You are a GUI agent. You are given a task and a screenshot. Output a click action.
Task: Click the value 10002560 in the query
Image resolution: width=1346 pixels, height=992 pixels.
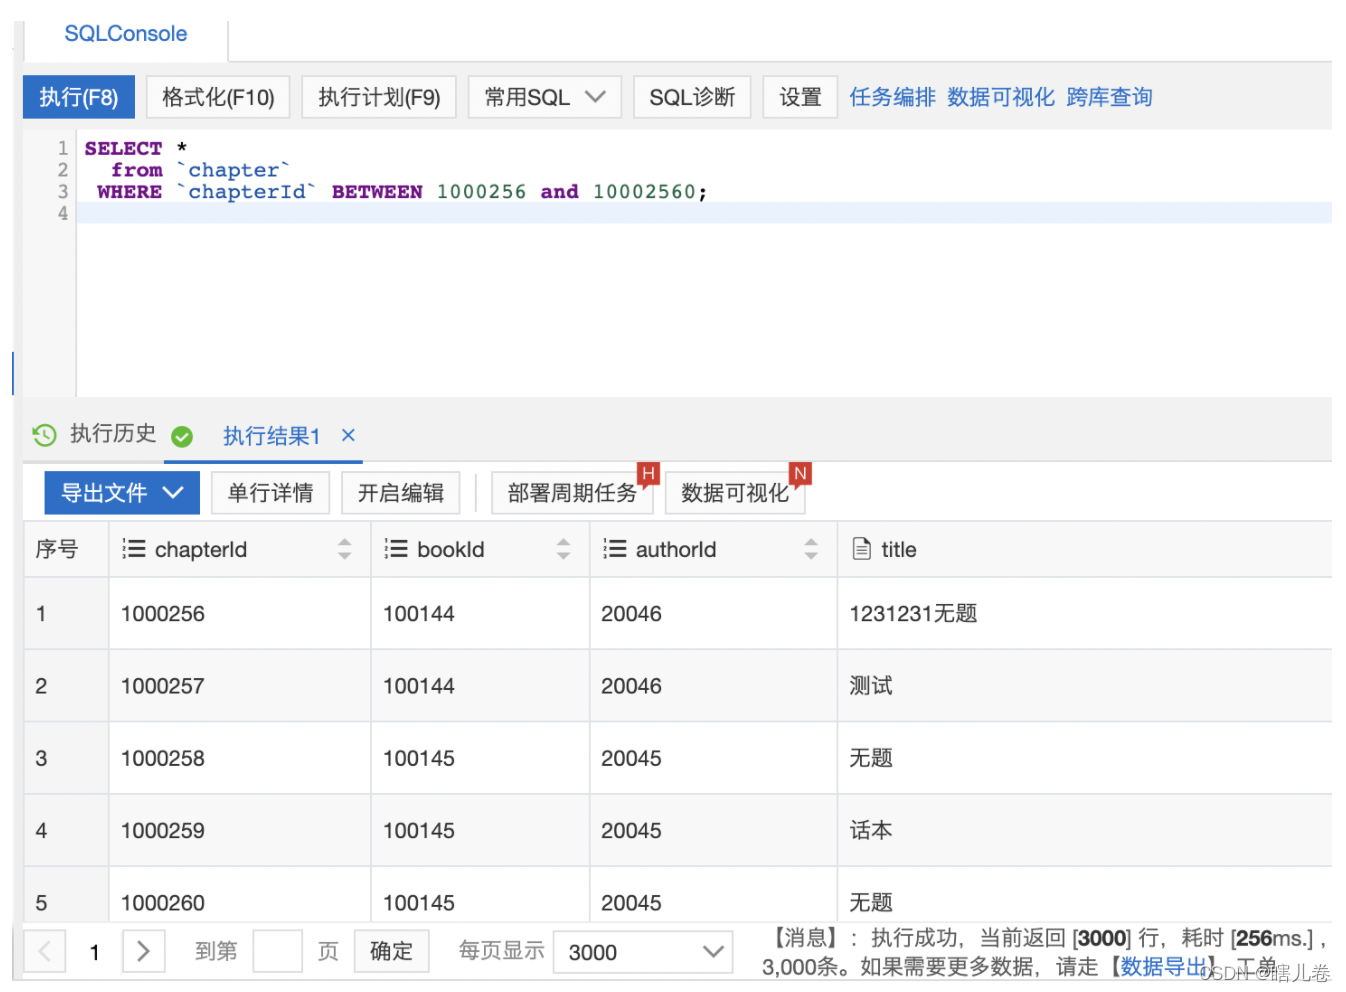(644, 192)
